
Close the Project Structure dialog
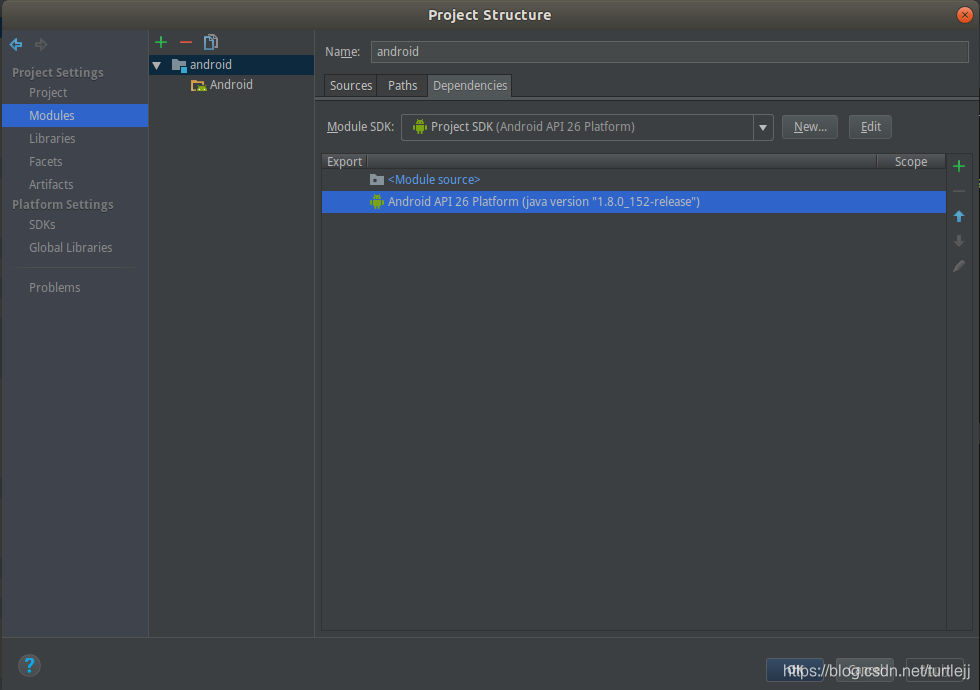point(964,15)
